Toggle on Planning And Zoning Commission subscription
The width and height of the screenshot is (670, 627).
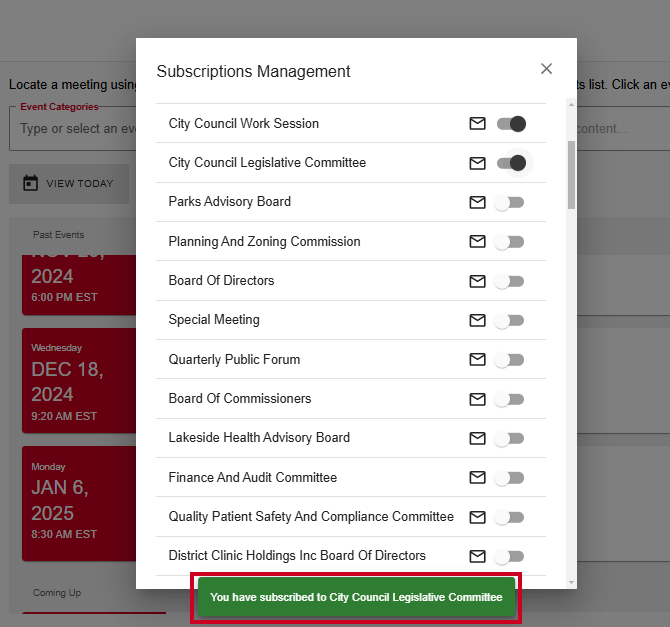coord(509,242)
